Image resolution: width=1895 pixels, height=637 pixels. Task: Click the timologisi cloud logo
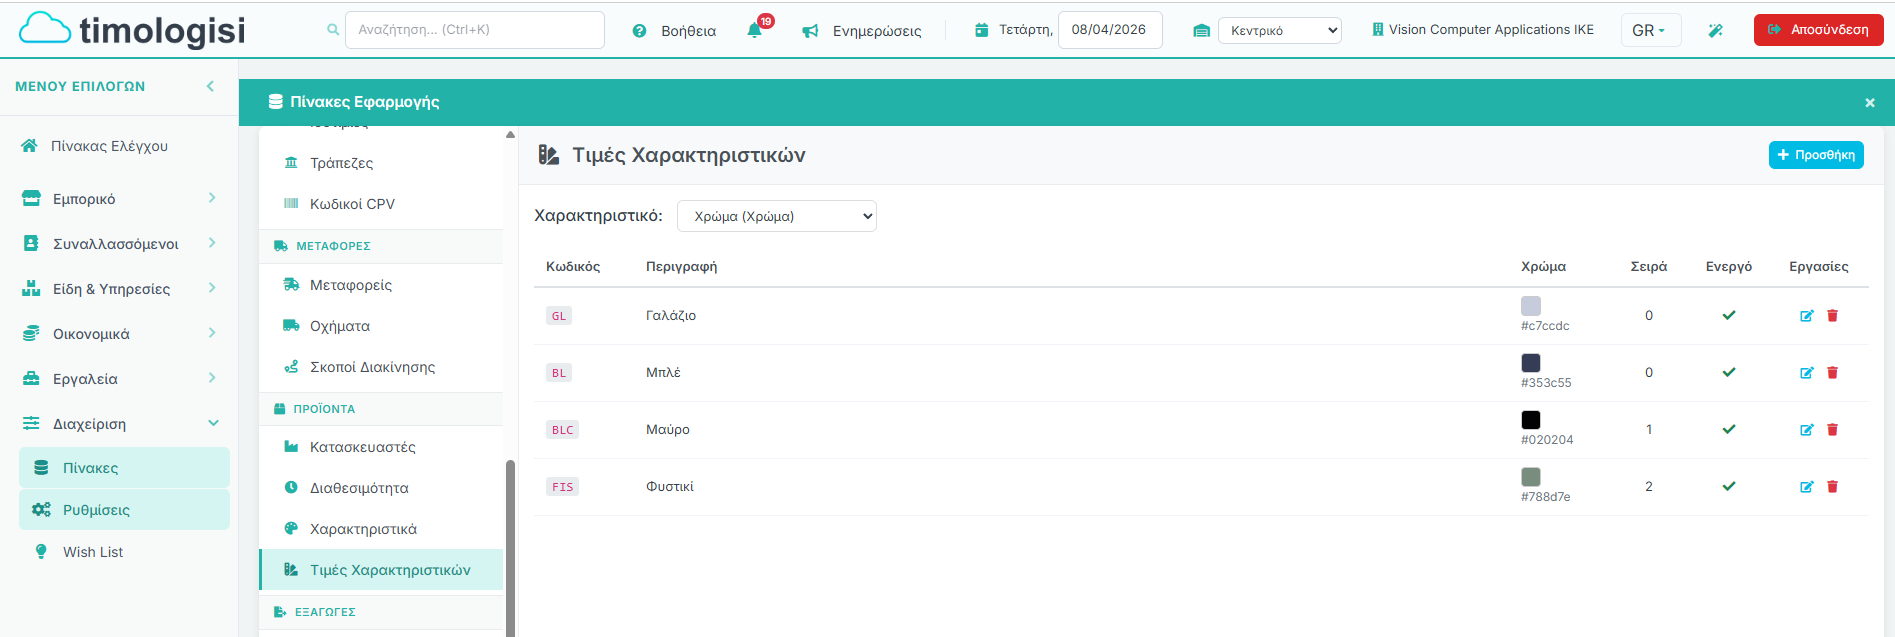(132, 29)
